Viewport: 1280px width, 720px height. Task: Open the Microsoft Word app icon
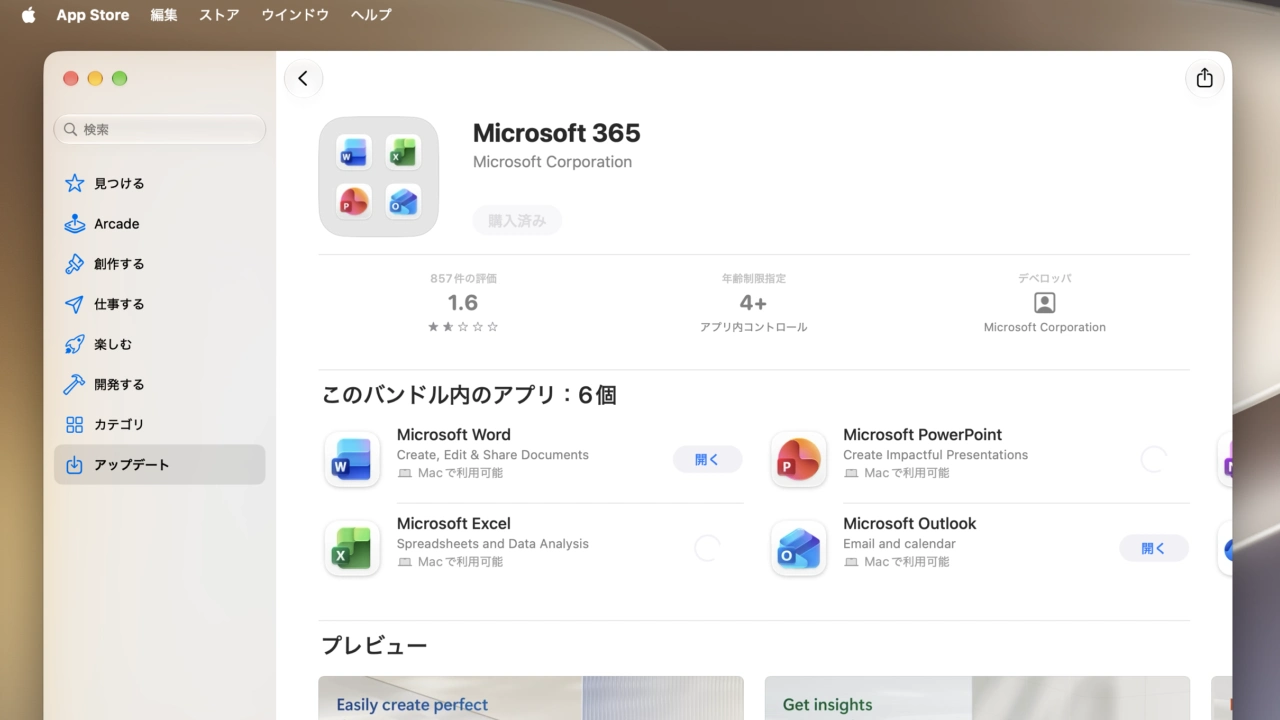pos(352,459)
